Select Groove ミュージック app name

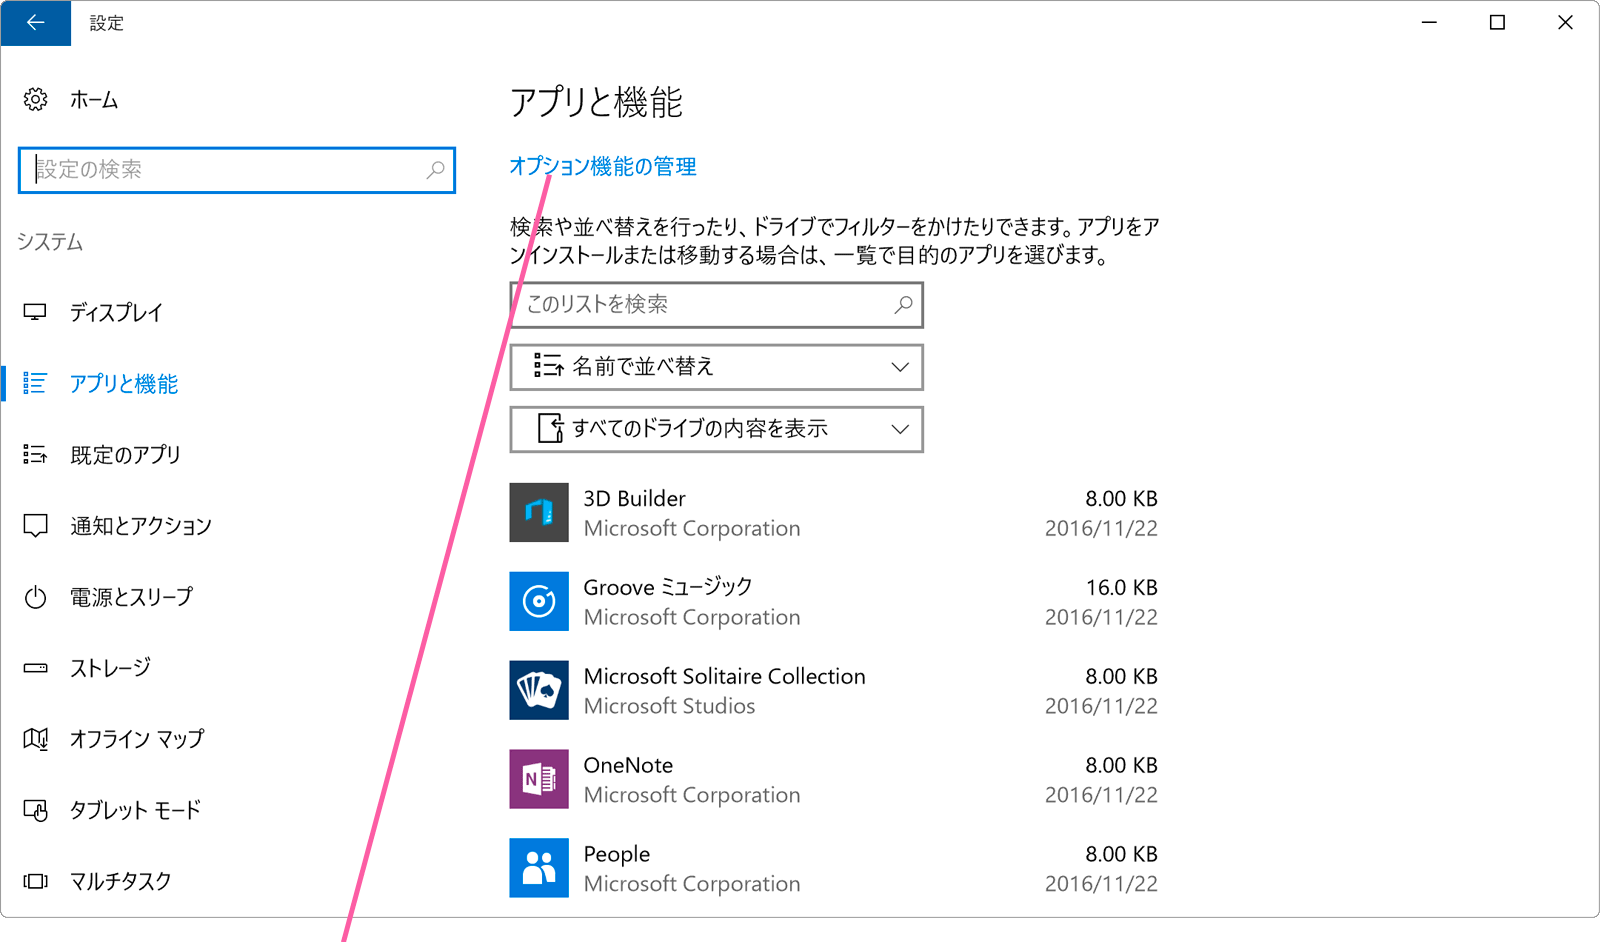click(668, 587)
